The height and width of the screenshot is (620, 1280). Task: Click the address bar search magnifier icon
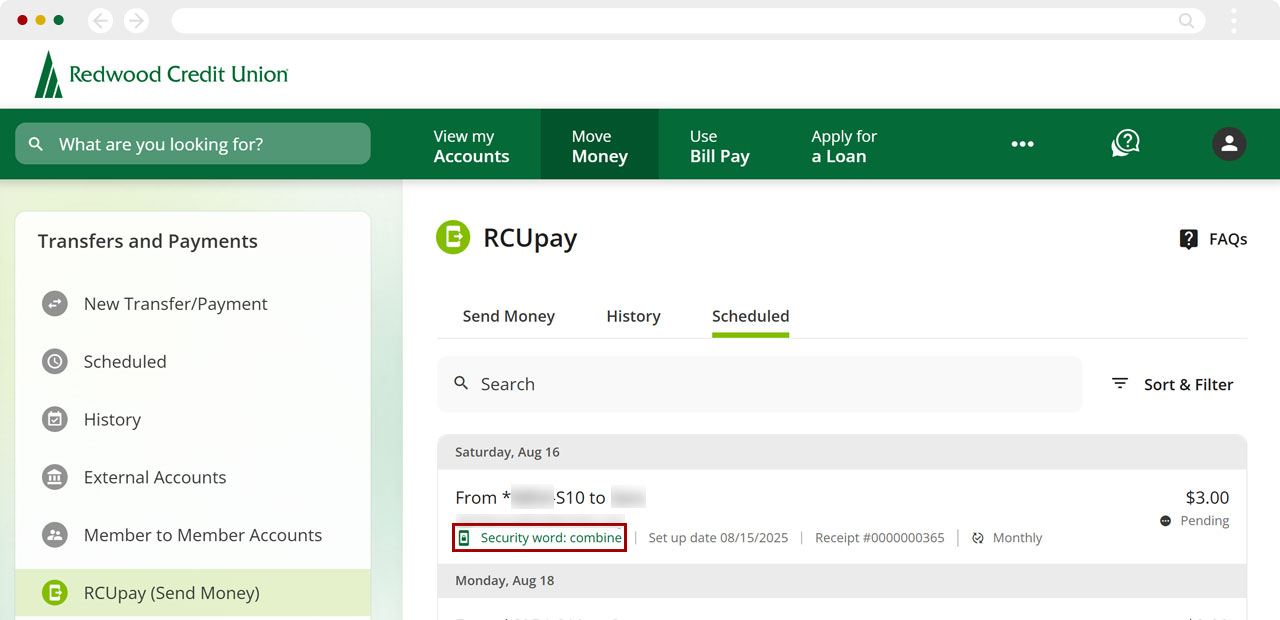point(1186,20)
